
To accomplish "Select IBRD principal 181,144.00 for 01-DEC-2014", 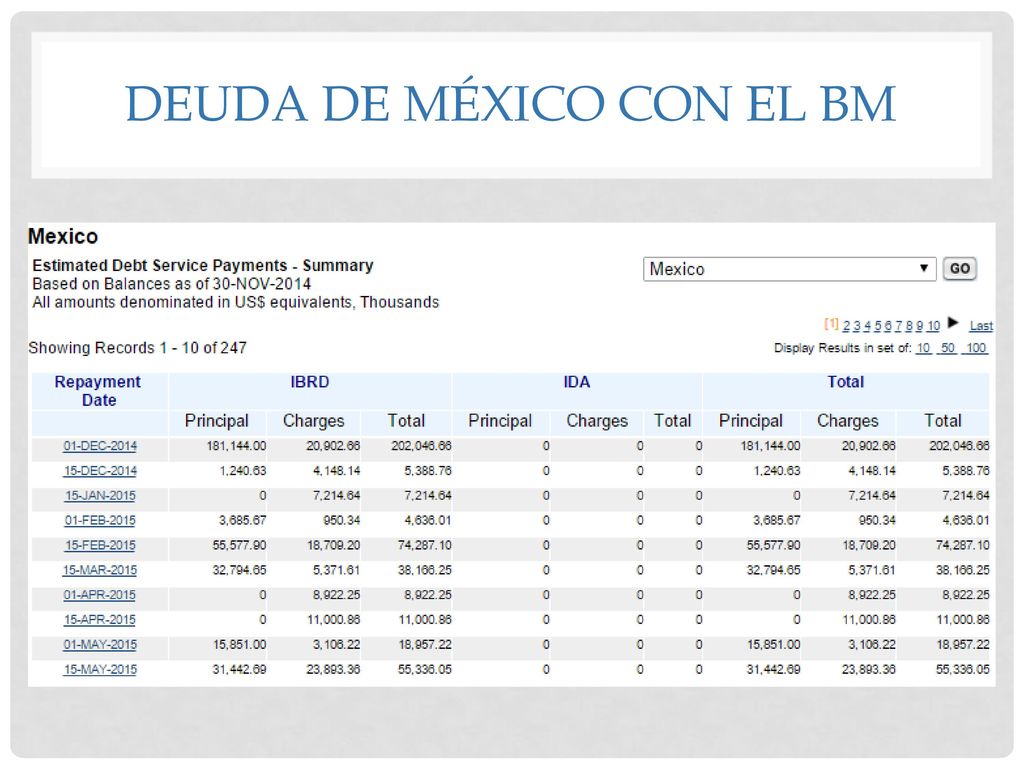I will 236,446.
